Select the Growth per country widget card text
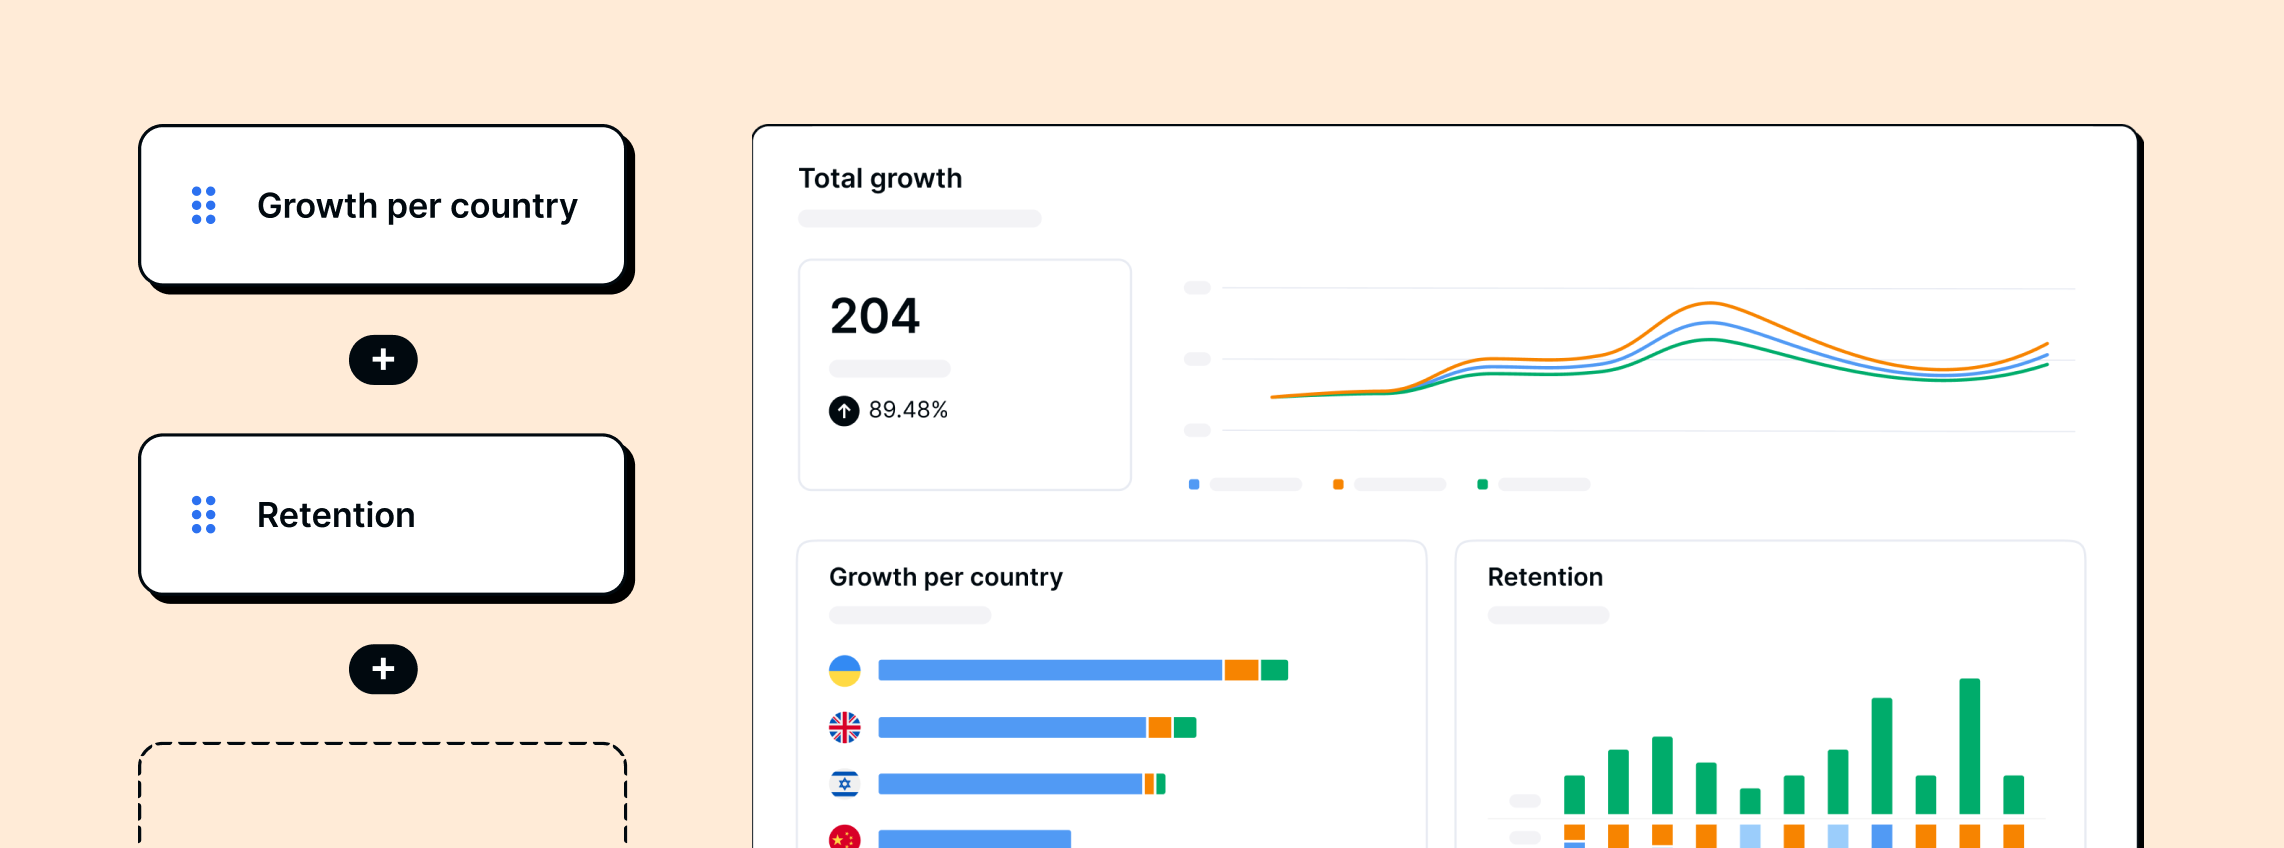This screenshot has width=2284, height=848. tap(417, 206)
